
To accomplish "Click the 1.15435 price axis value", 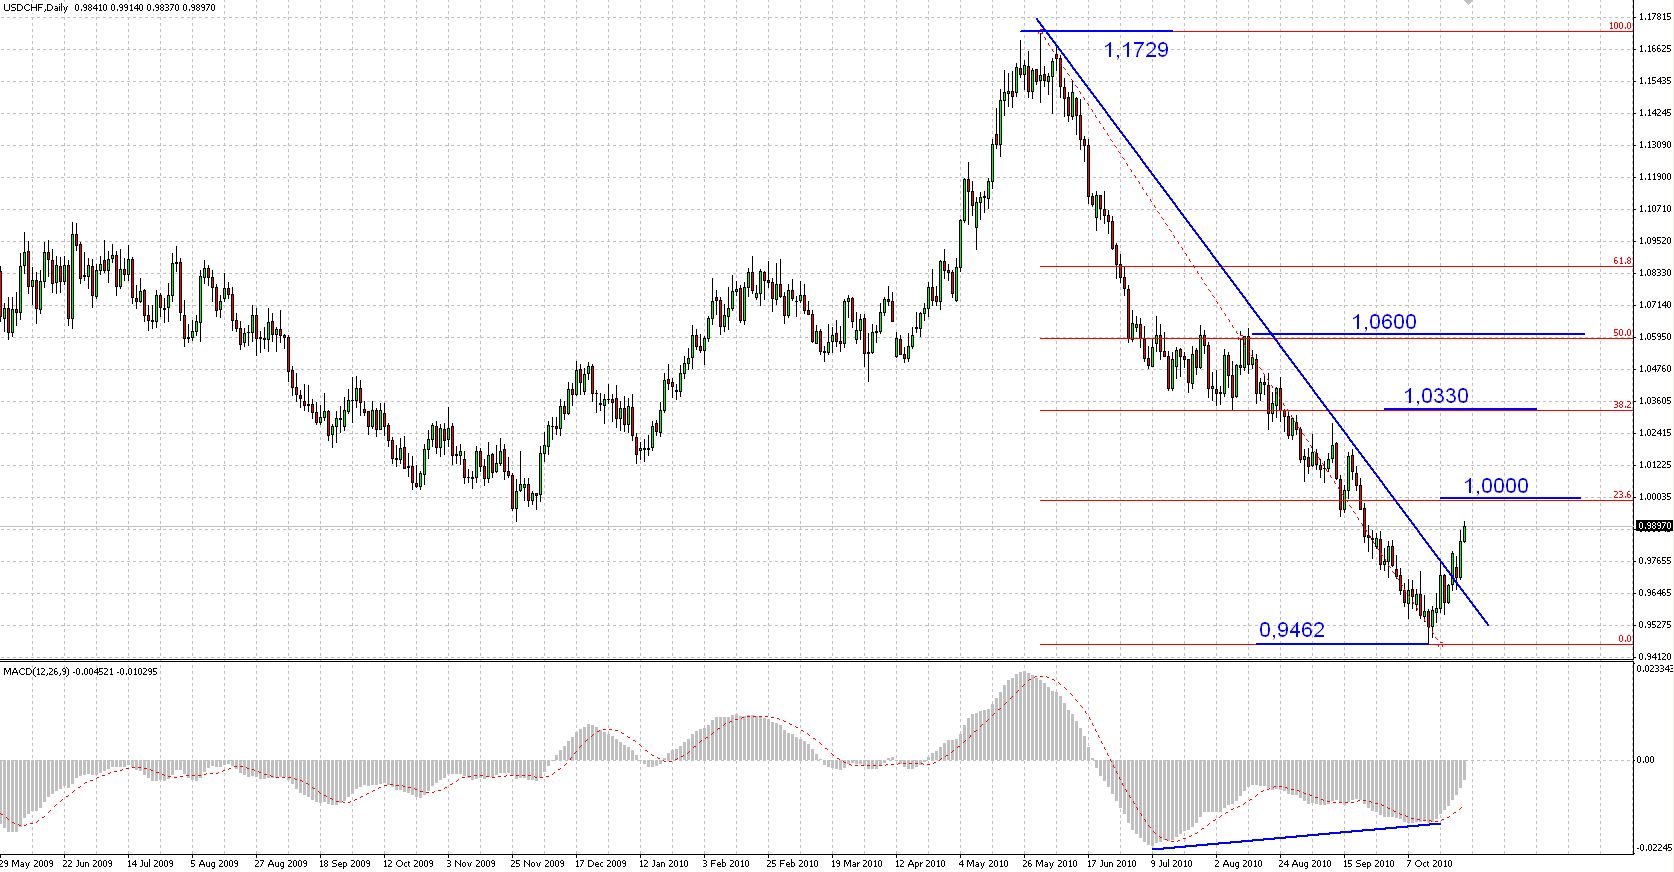I will tap(1655, 80).
